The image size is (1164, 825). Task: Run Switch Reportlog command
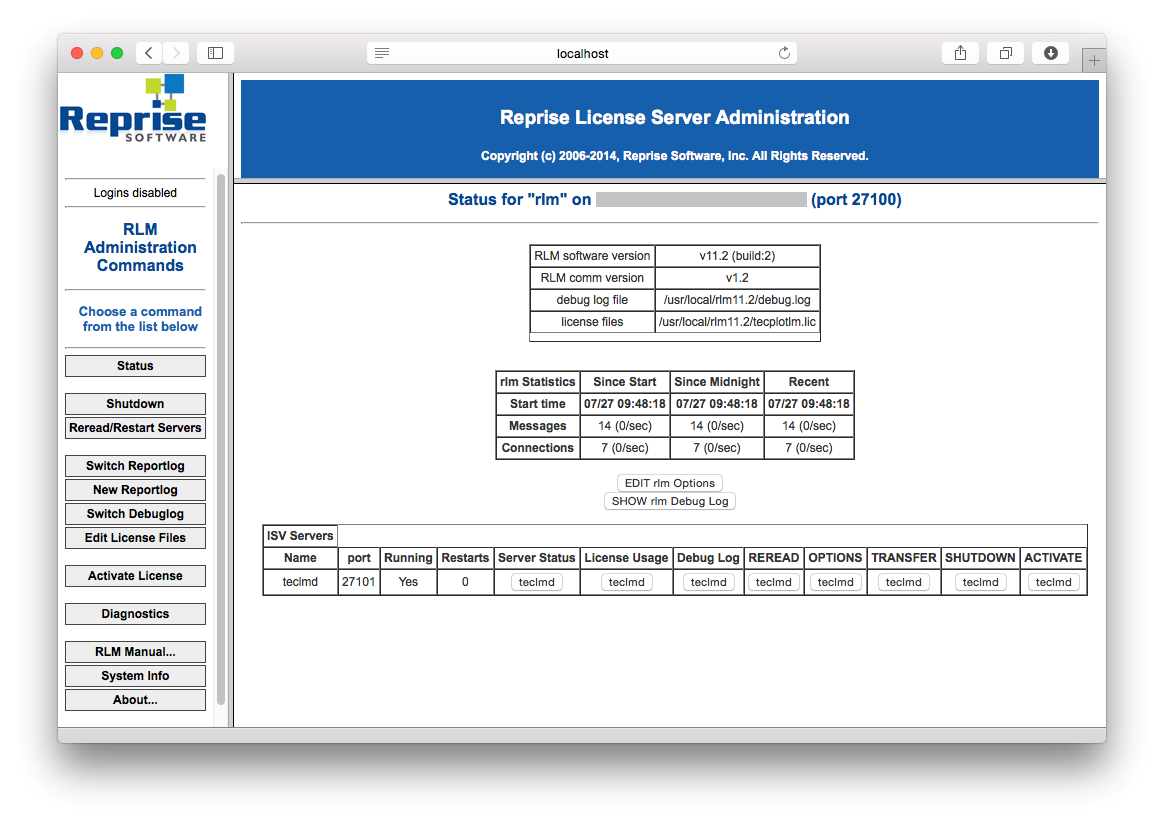click(135, 466)
